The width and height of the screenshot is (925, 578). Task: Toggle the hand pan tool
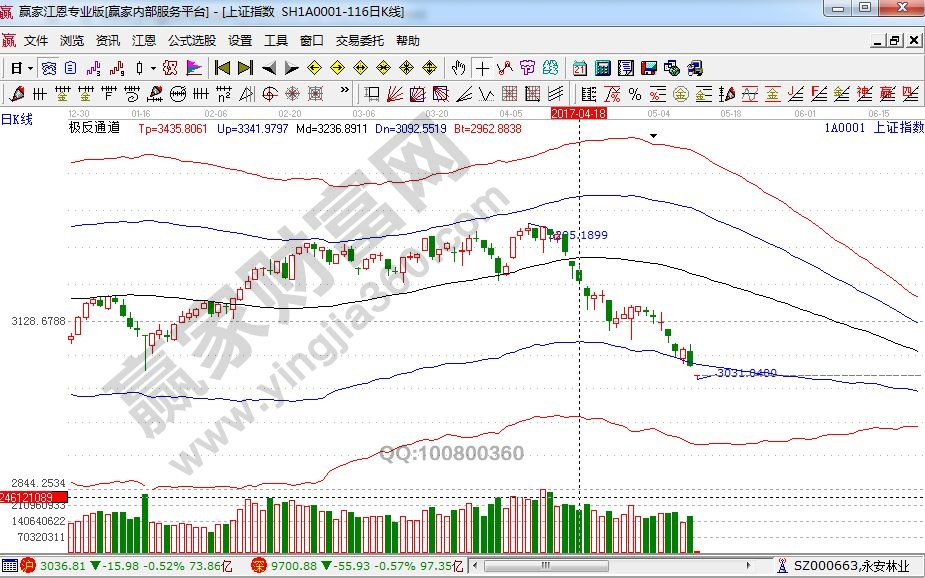(x=459, y=68)
